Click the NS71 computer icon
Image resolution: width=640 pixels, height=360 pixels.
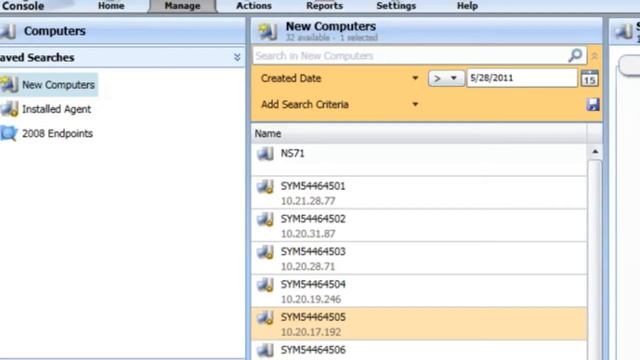265,154
